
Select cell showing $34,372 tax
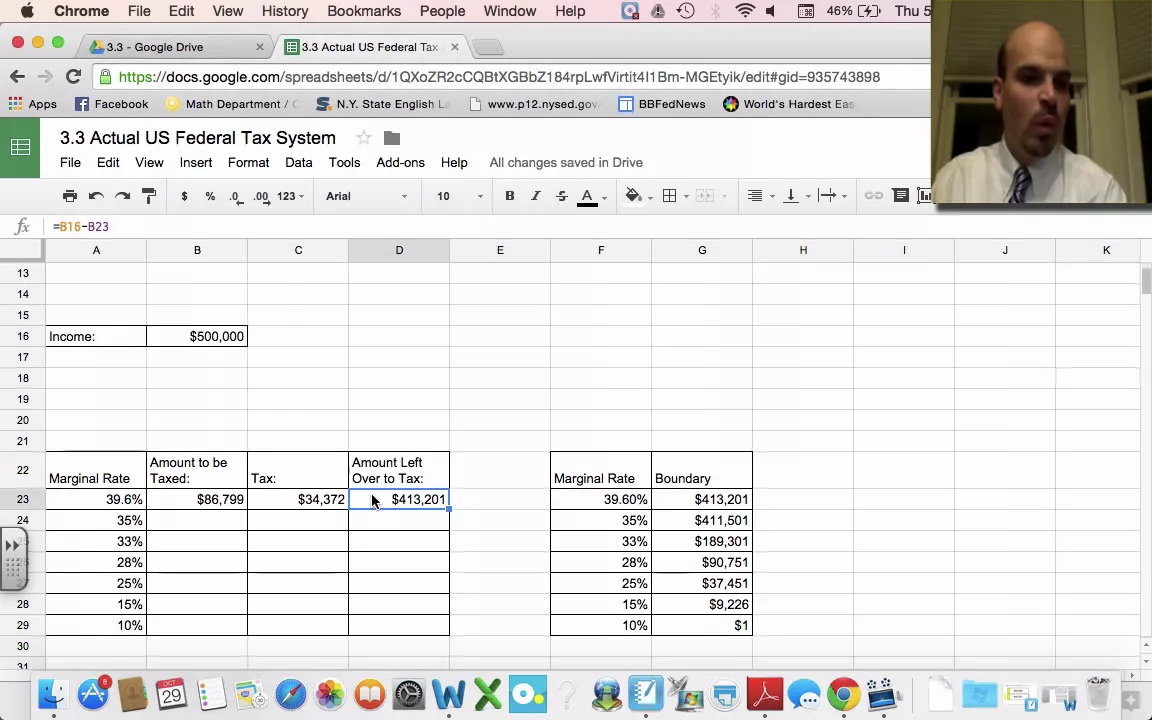[x=298, y=500]
